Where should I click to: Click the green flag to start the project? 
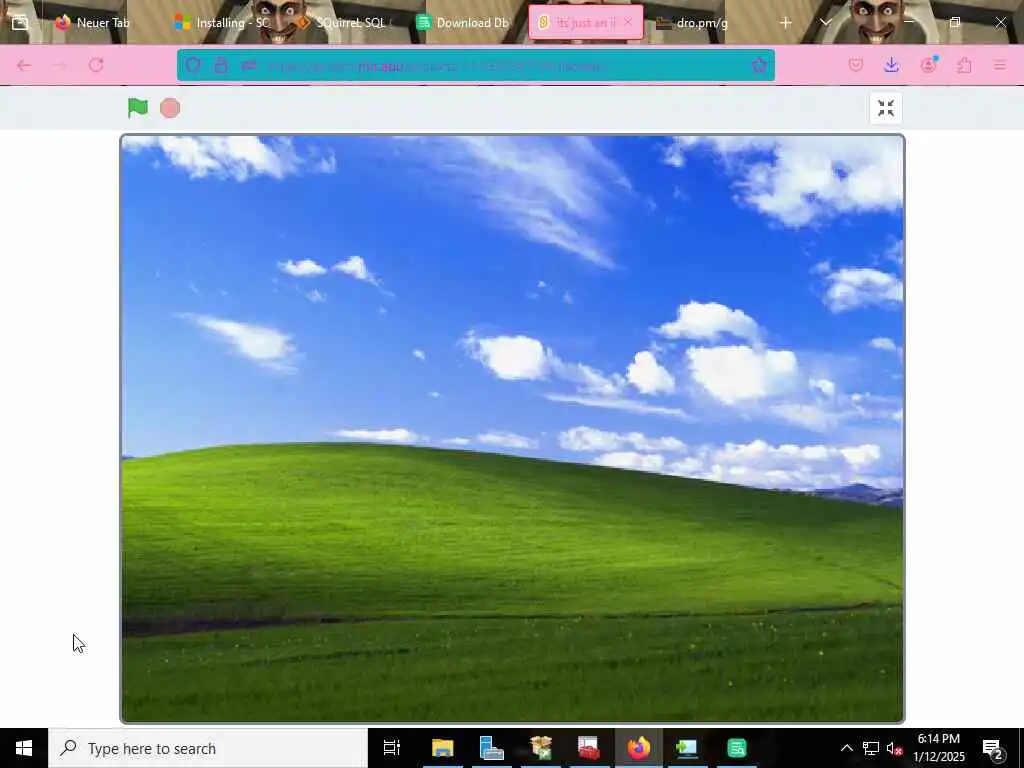coord(138,108)
